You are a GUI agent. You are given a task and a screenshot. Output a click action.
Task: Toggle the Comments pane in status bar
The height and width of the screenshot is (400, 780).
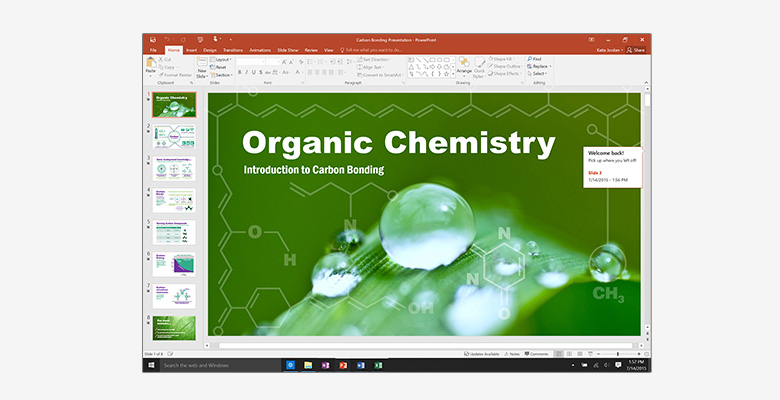(536, 353)
